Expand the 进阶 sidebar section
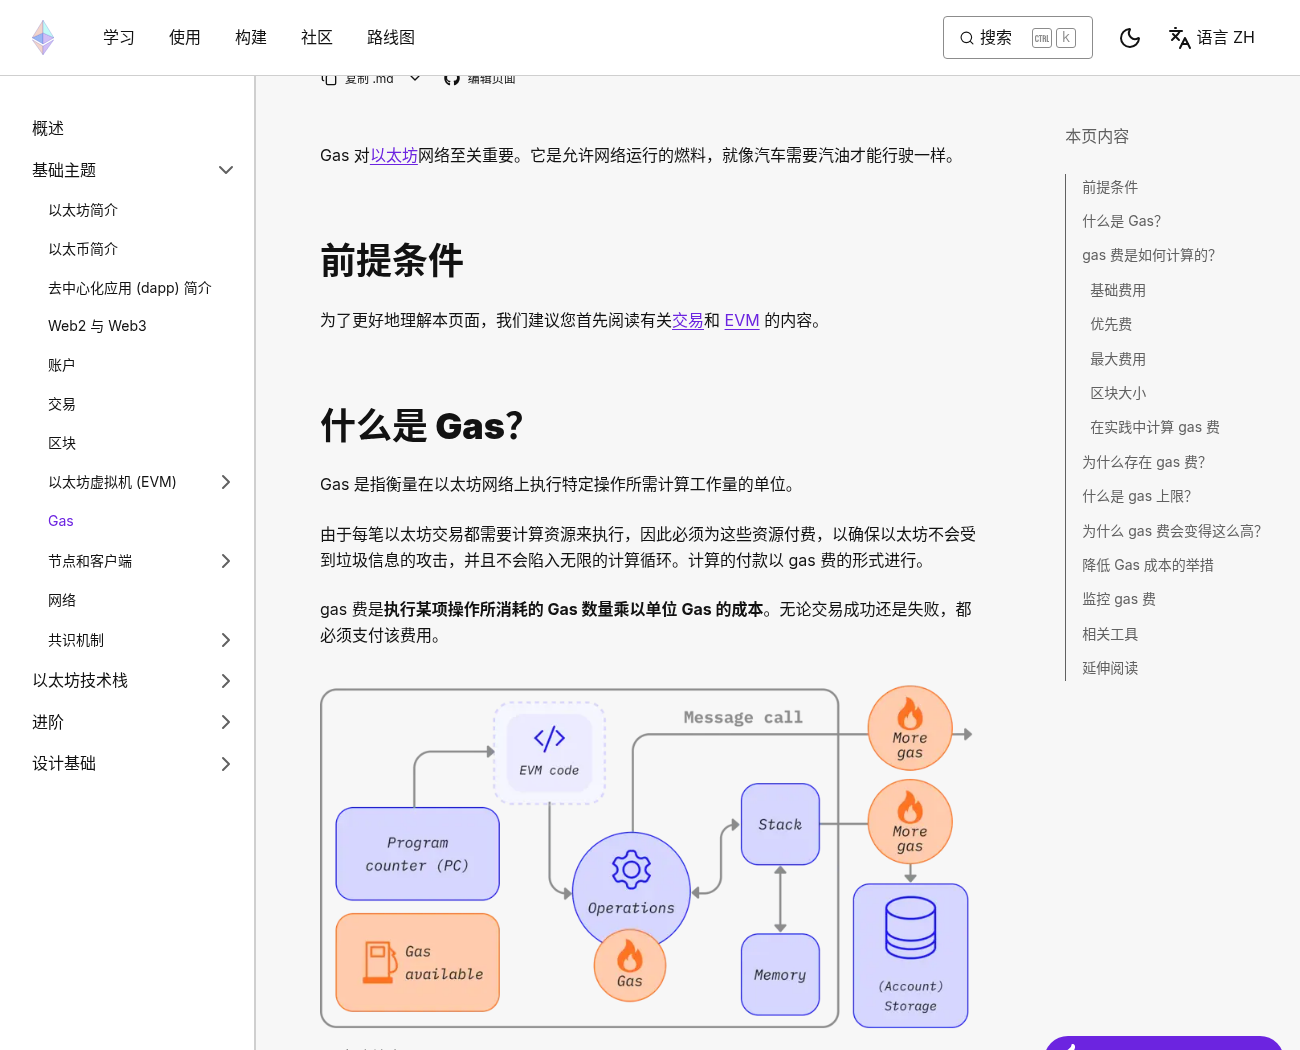The width and height of the screenshot is (1300, 1050). tap(226, 722)
